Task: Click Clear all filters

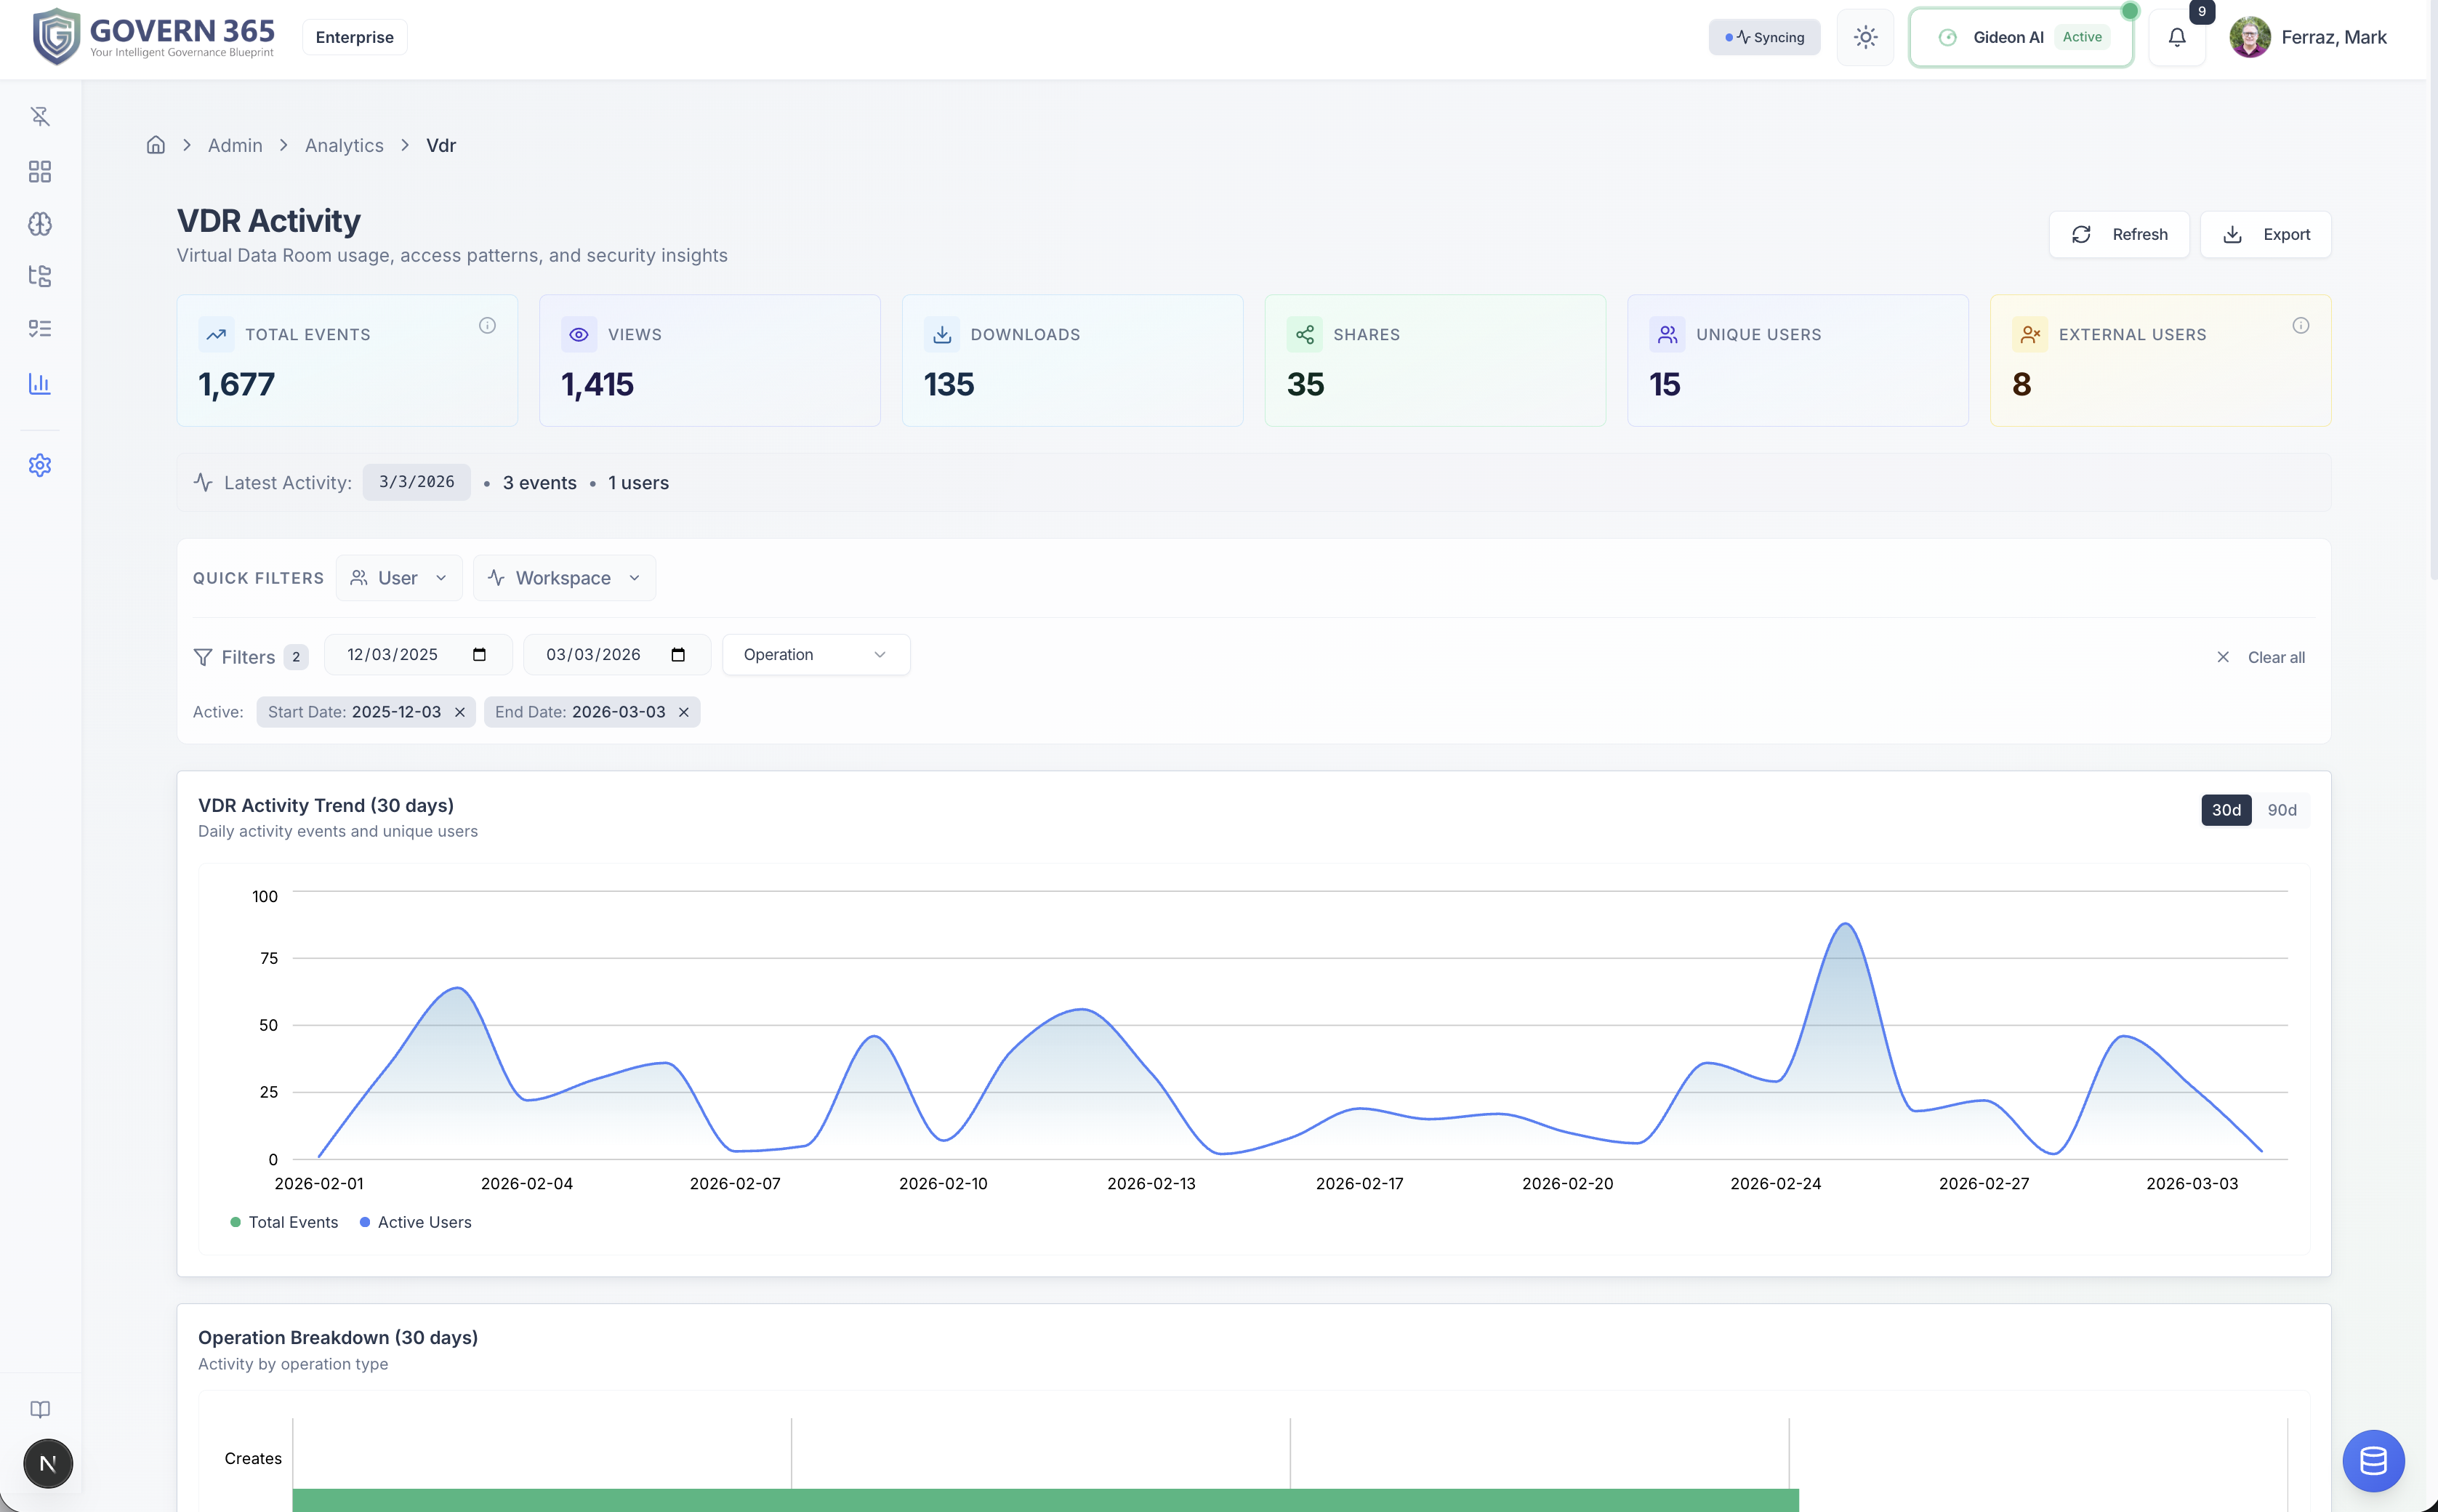Action: [x=2261, y=657]
